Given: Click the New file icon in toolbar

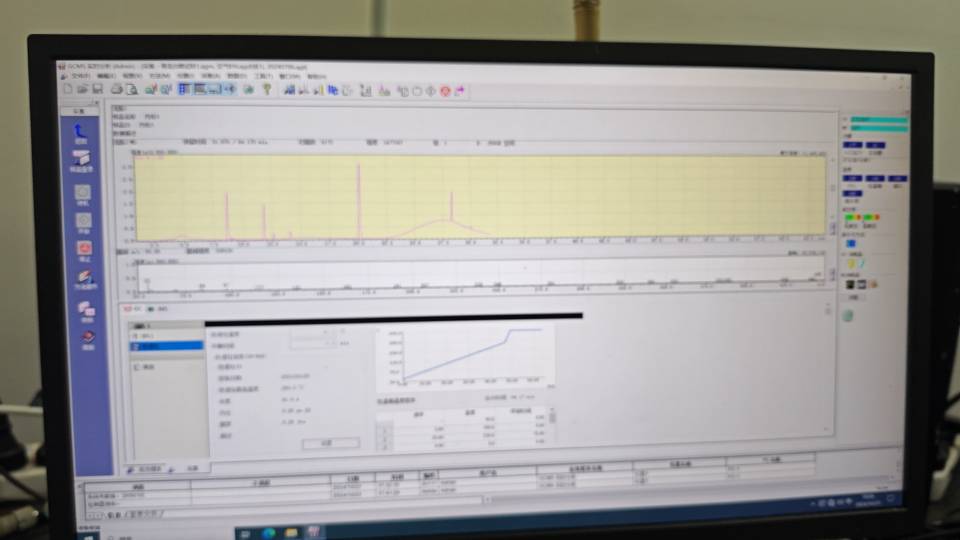Looking at the screenshot, I should point(67,89).
